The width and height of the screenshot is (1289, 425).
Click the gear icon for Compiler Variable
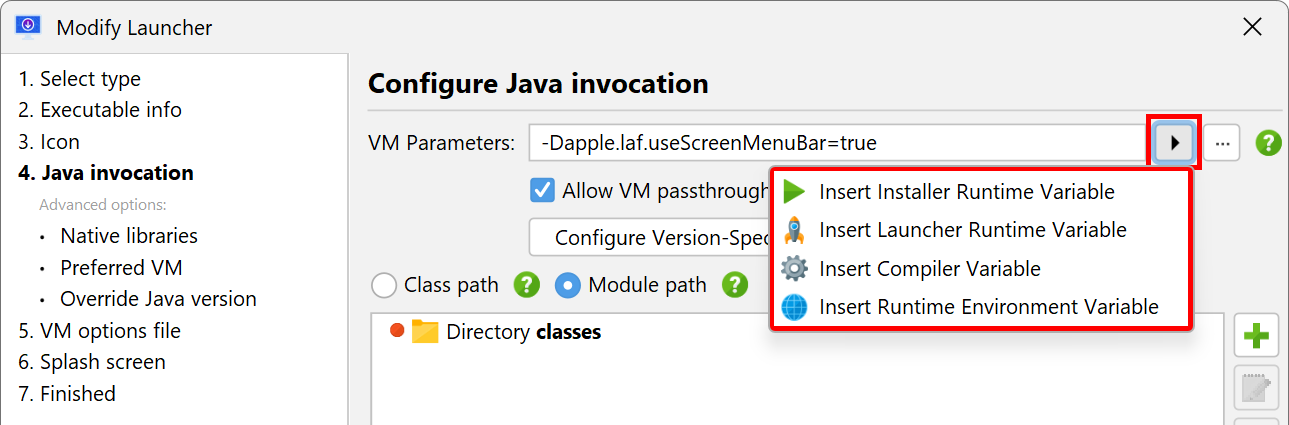pyautogui.click(x=795, y=269)
